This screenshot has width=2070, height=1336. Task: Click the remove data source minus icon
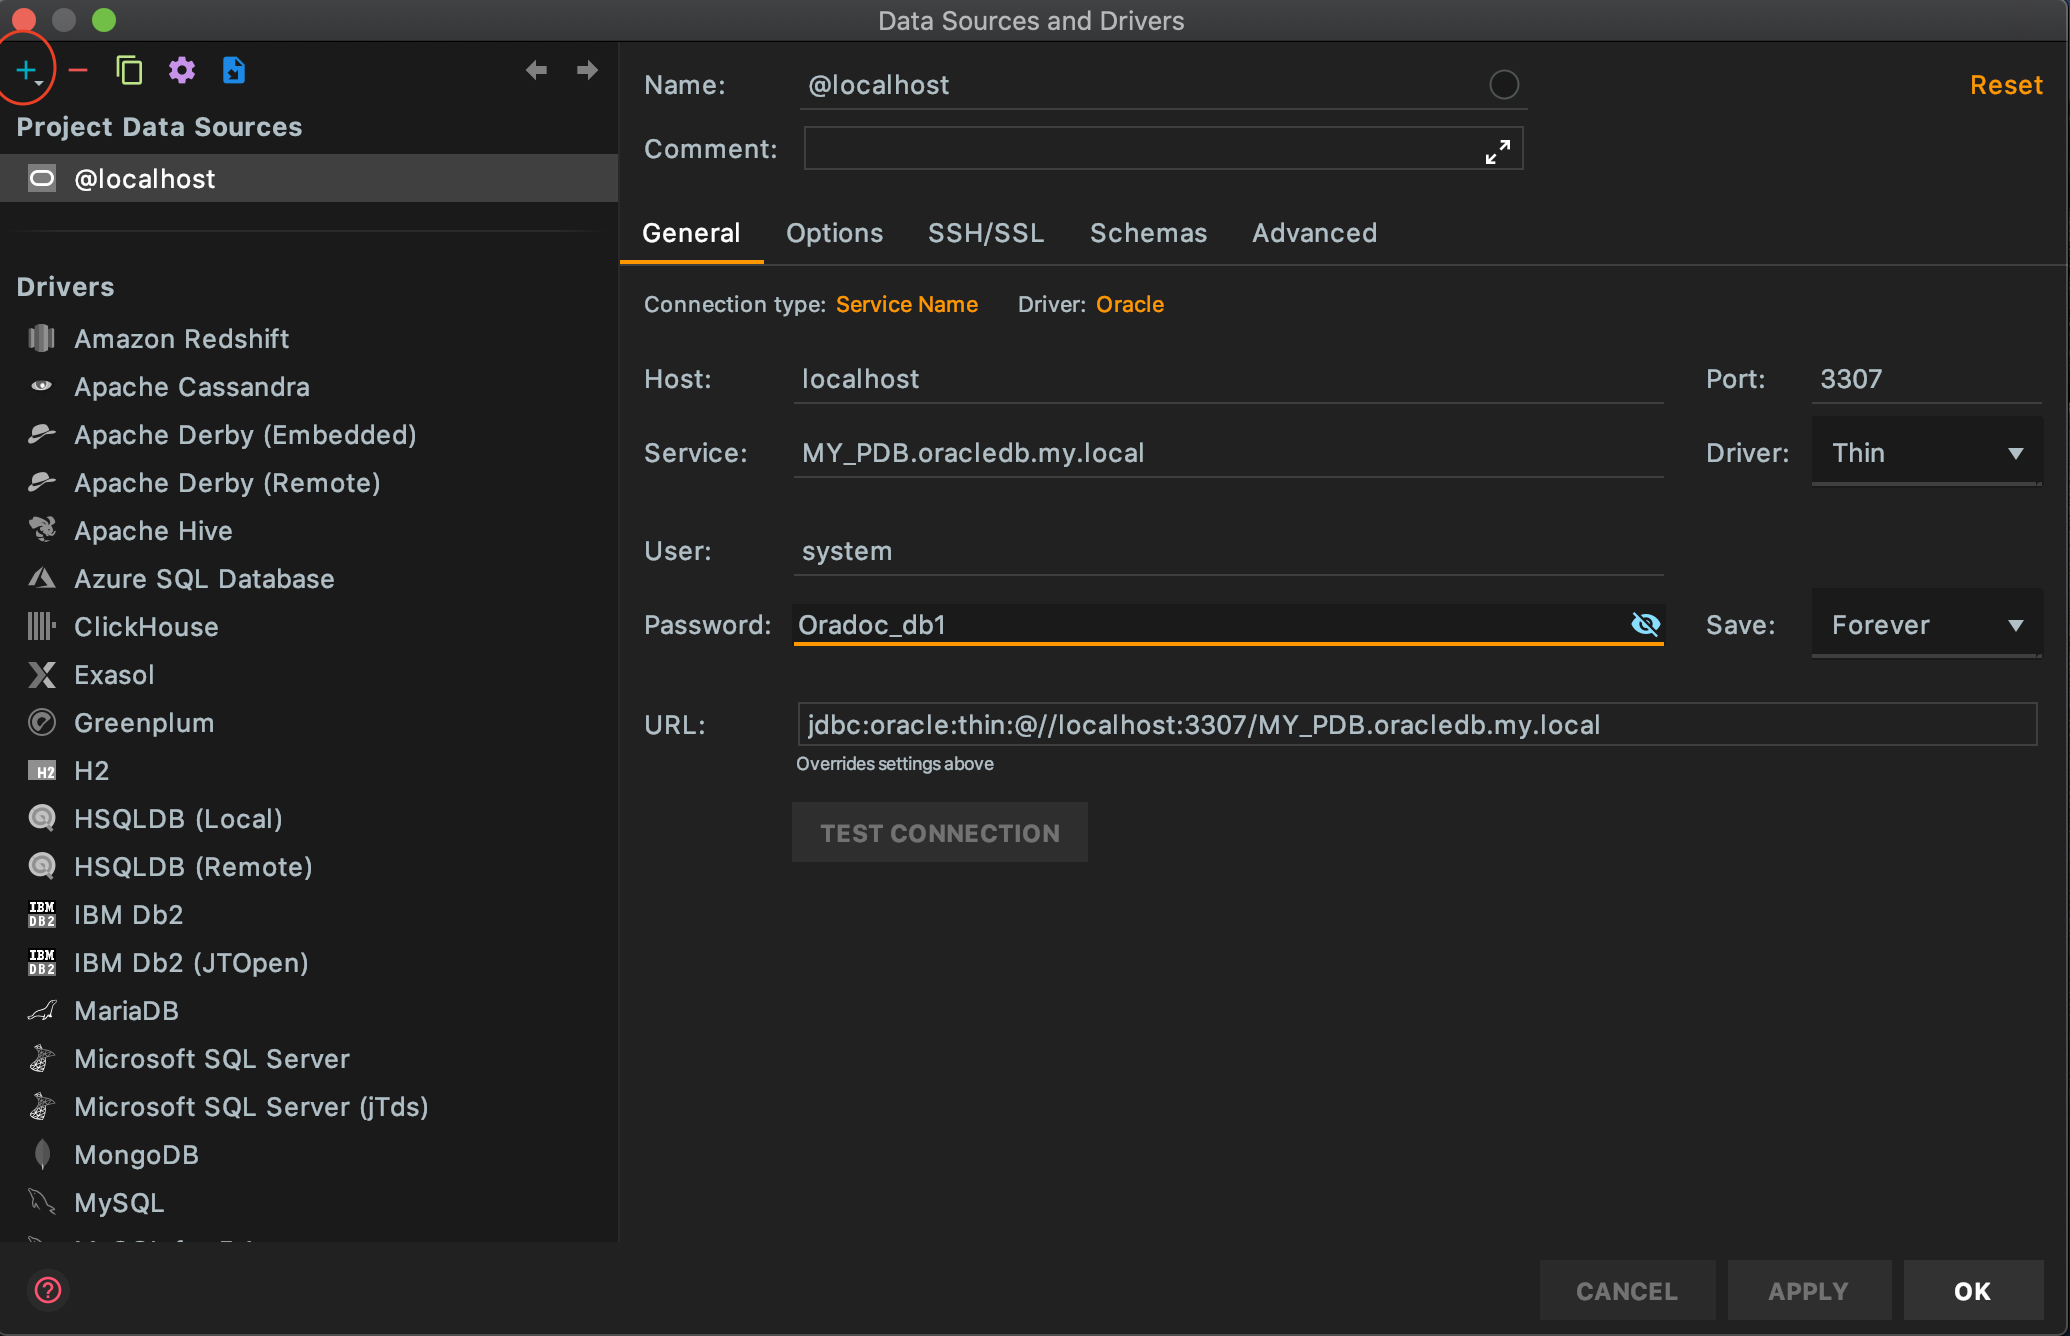click(x=78, y=70)
